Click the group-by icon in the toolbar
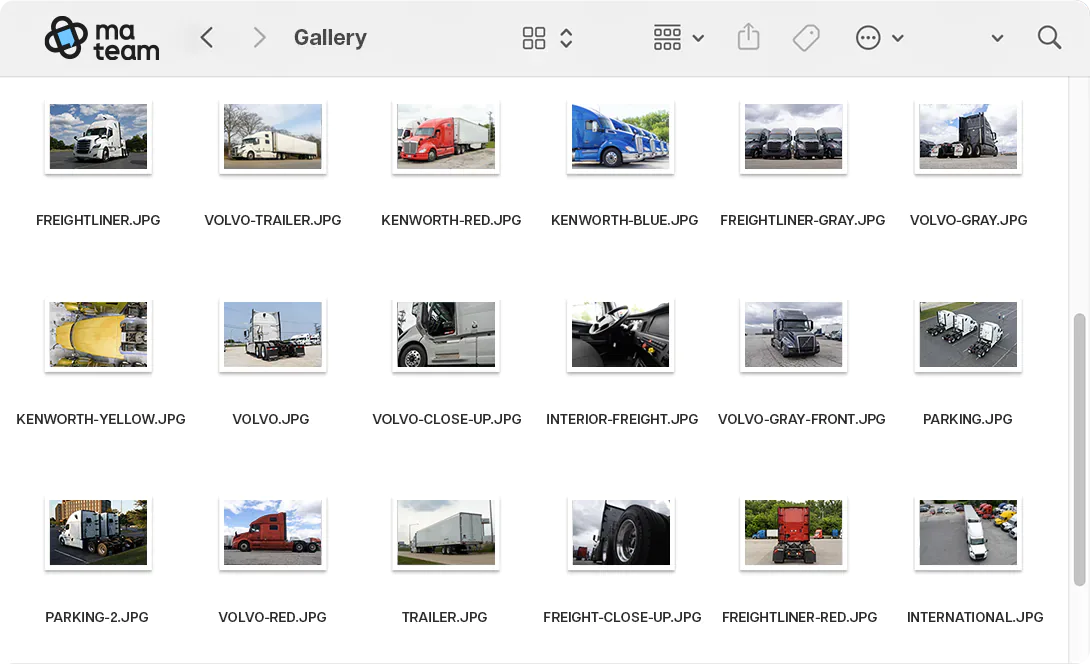This screenshot has height=664, width=1090. point(666,37)
